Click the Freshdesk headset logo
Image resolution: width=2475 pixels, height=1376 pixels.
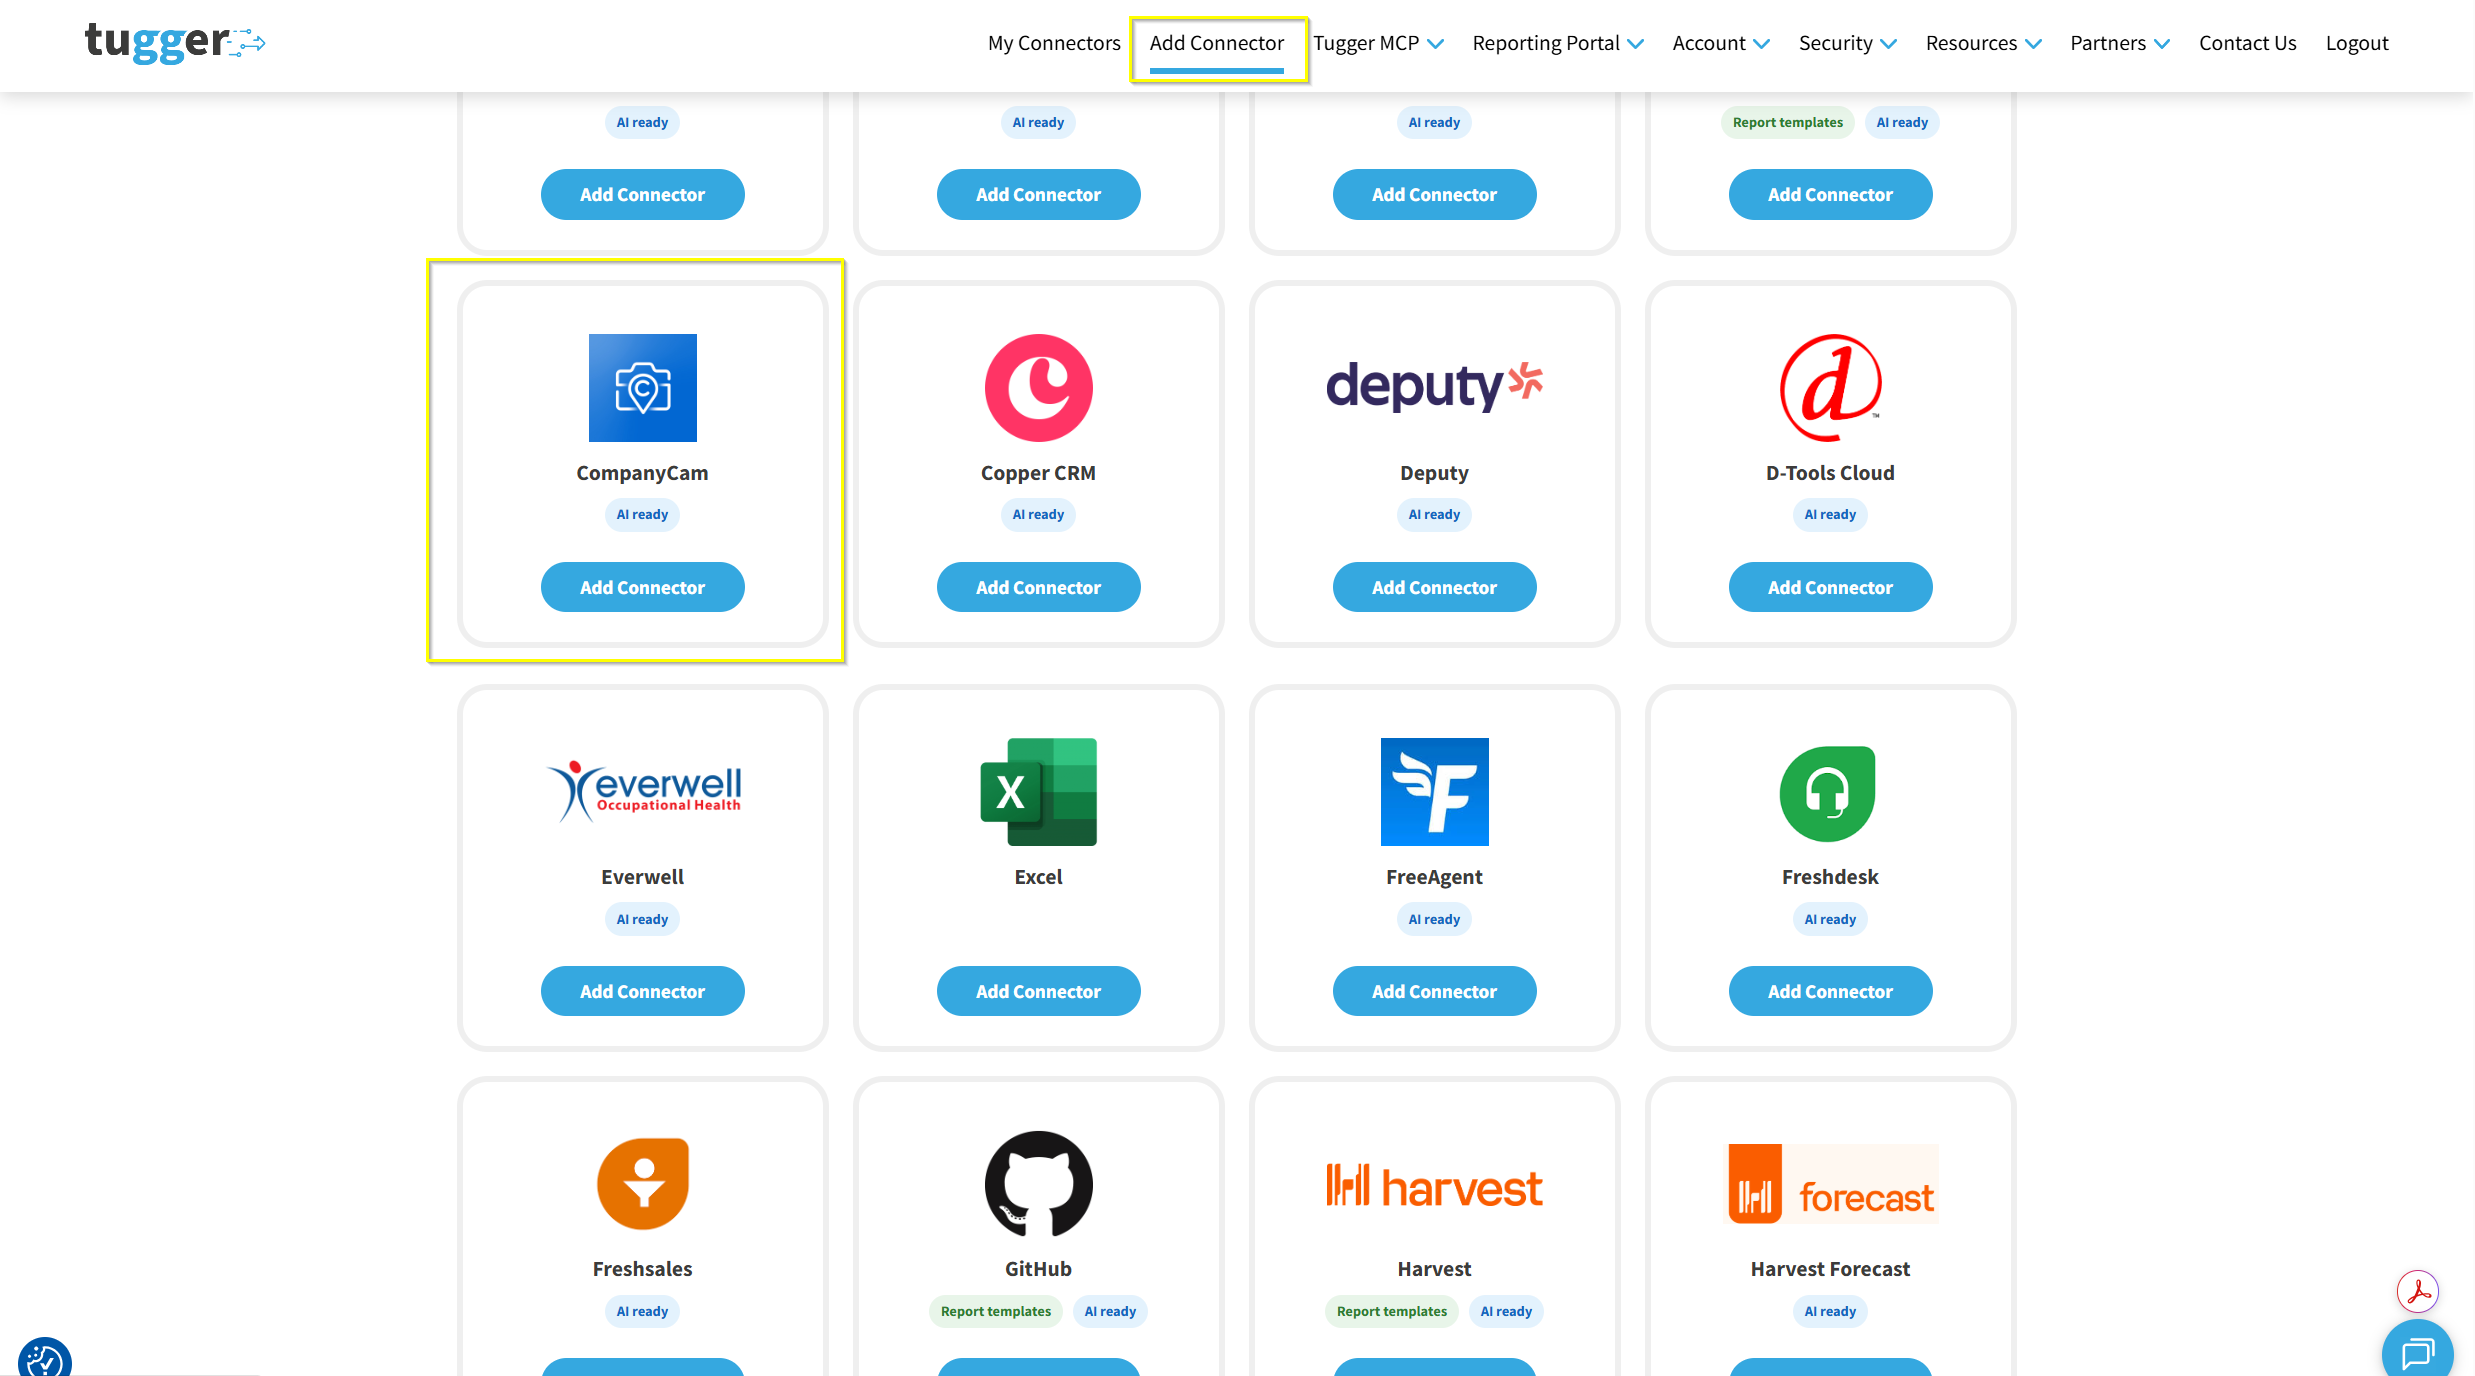1828,794
